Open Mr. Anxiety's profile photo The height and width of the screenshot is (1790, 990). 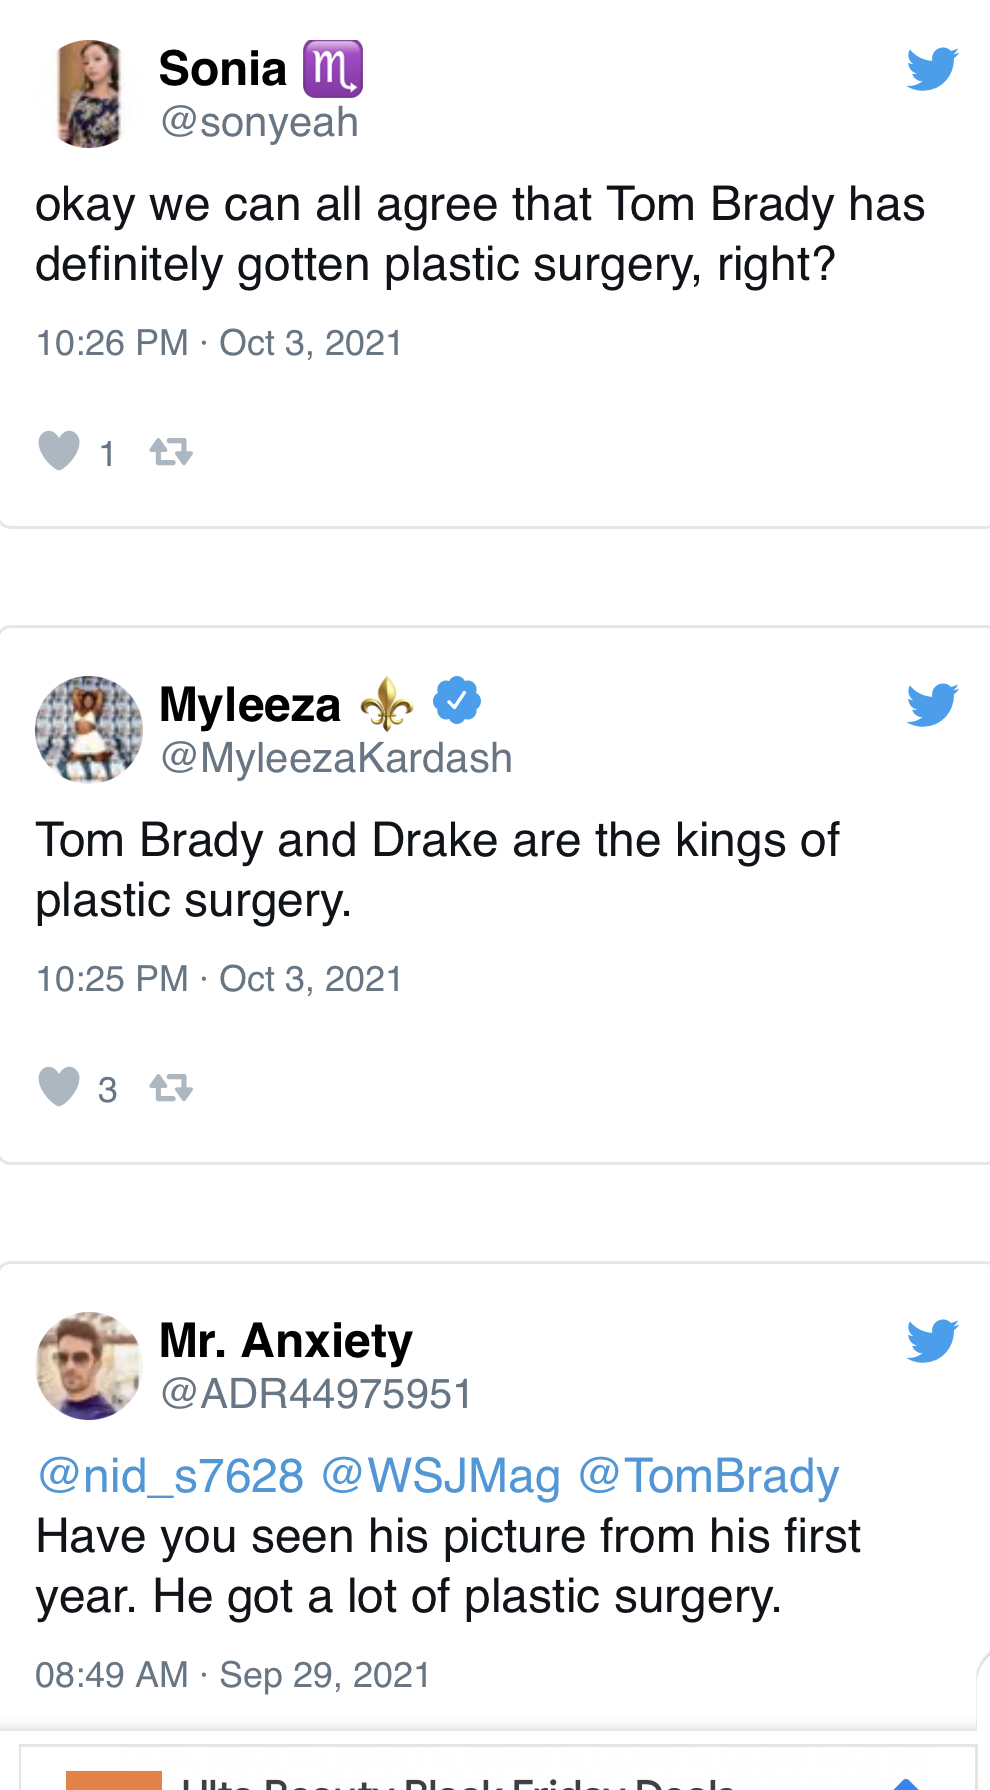pos(89,1365)
